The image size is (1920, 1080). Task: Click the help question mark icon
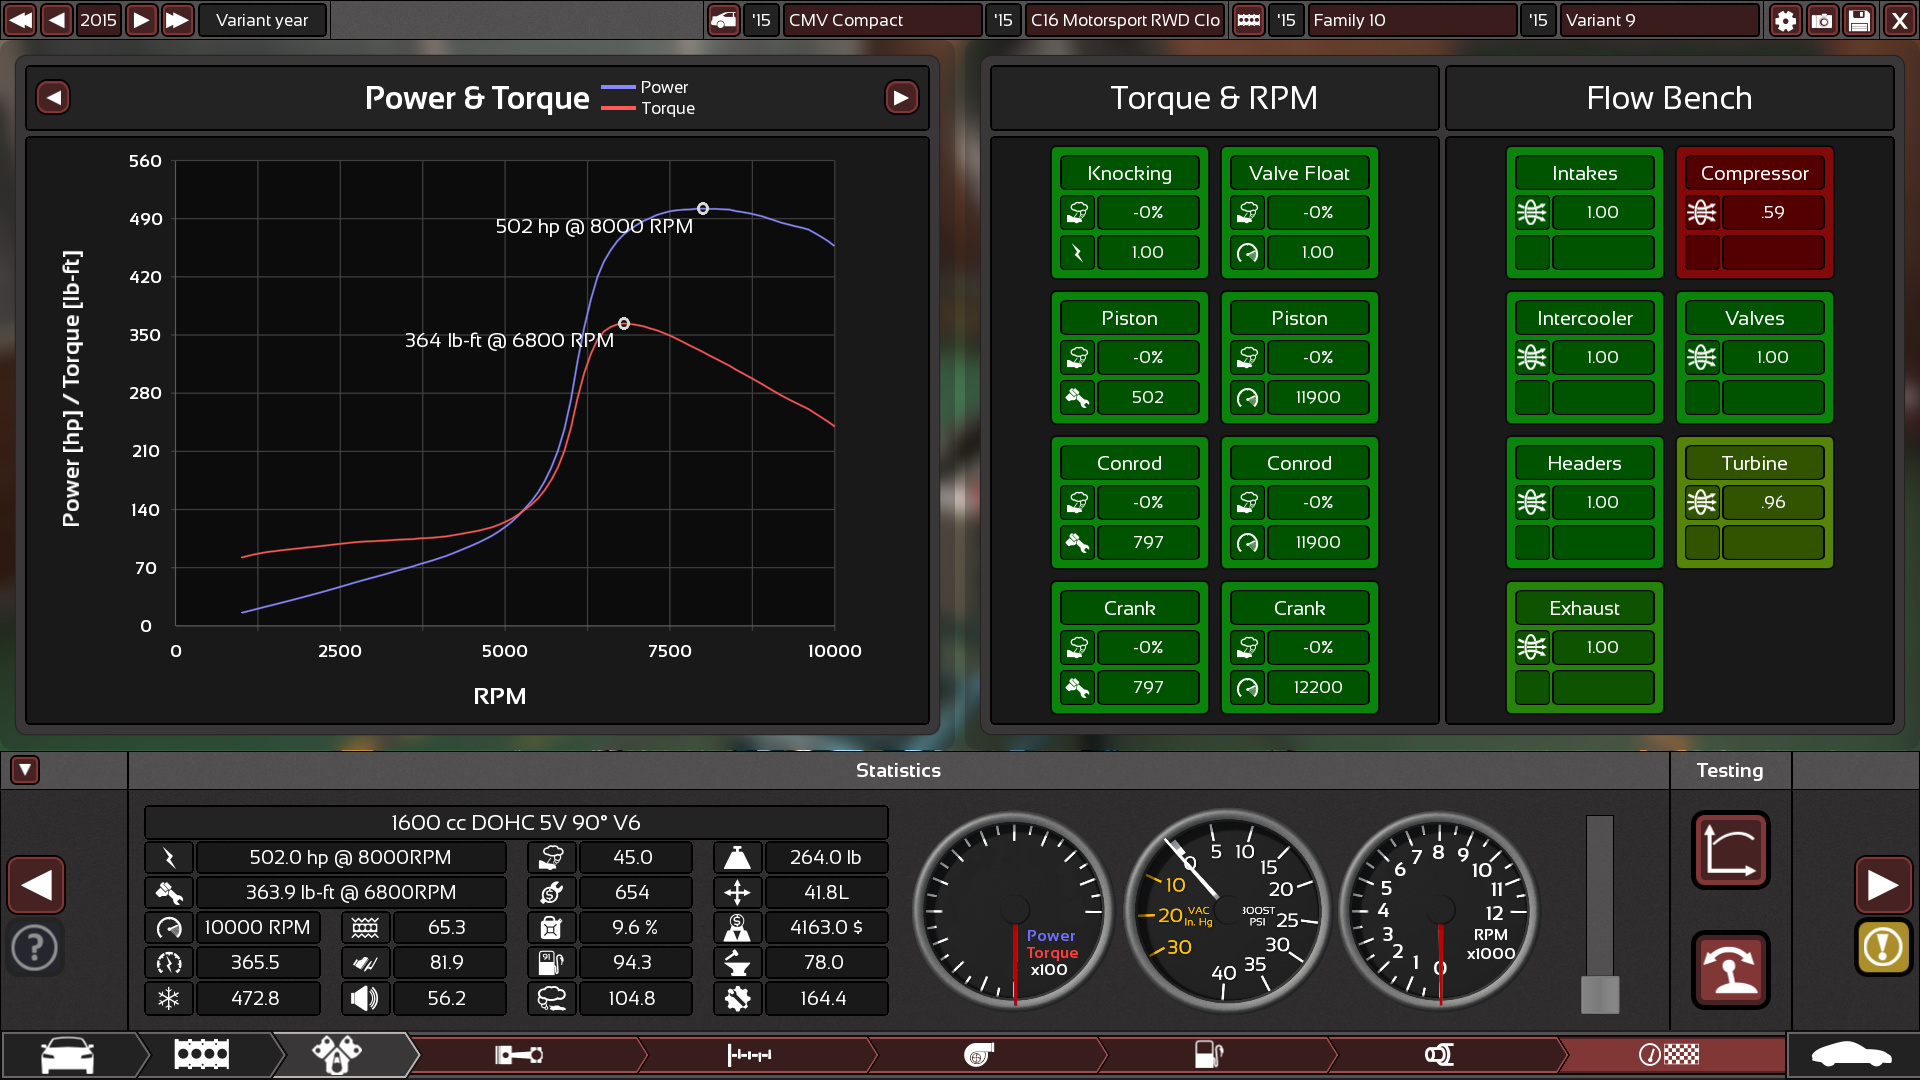click(35, 946)
